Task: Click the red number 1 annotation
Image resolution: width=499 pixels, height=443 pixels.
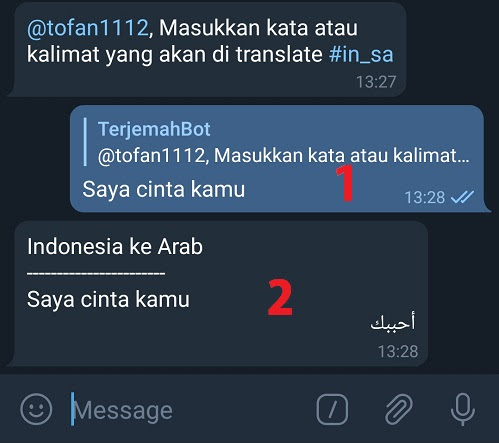Action: (x=345, y=183)
